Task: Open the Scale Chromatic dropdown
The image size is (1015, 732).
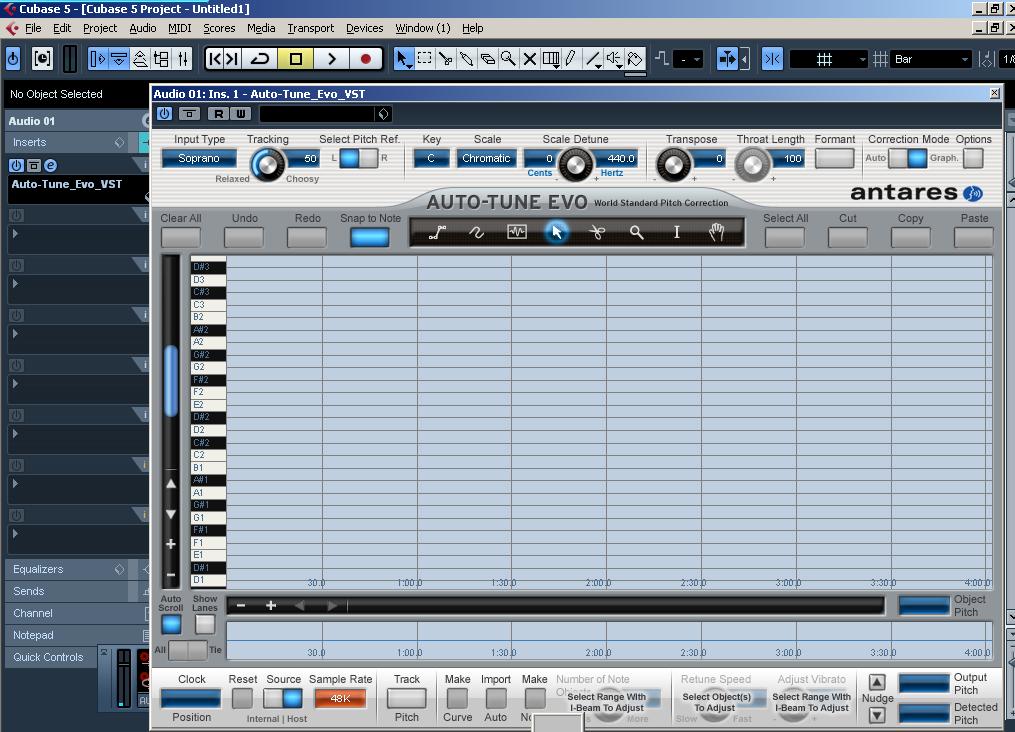Action: pos(486,158)
